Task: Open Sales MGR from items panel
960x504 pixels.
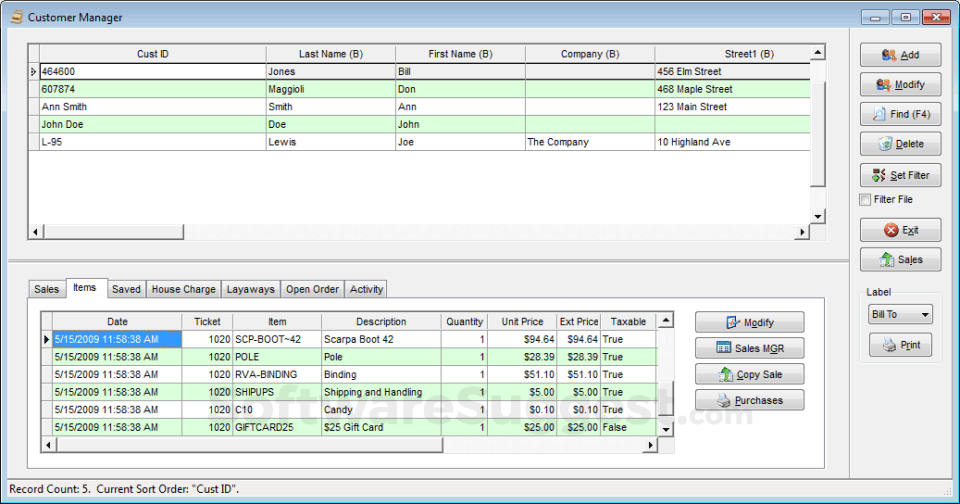Action: click(749, 348)
